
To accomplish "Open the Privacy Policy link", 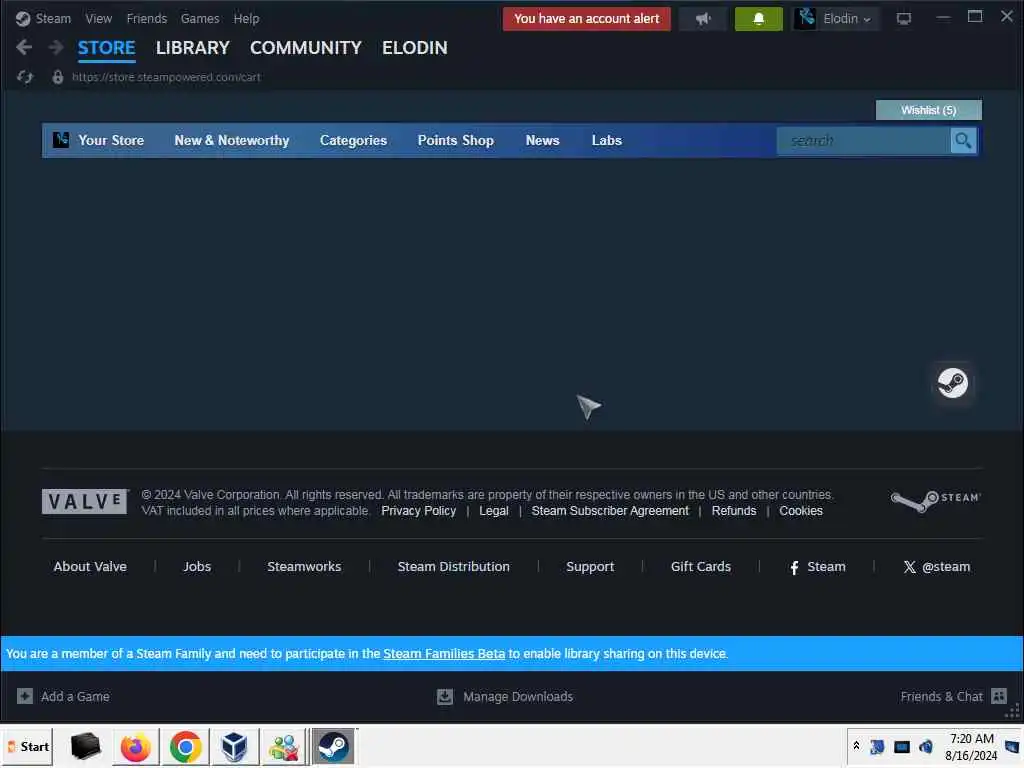I will [x=419, y=511].
